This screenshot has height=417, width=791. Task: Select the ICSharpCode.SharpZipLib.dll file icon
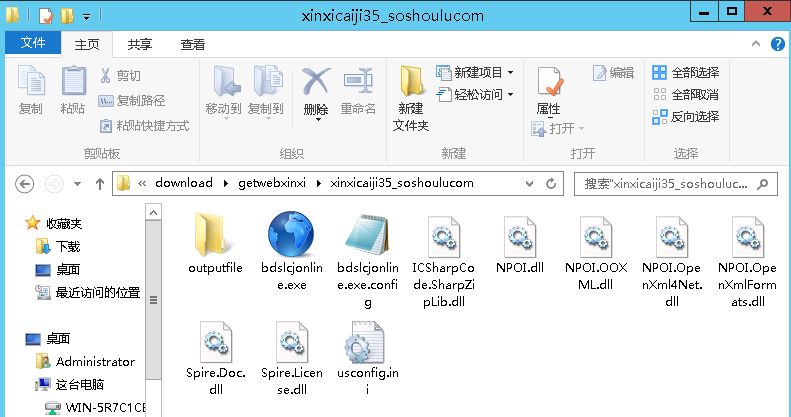point(443,236)
